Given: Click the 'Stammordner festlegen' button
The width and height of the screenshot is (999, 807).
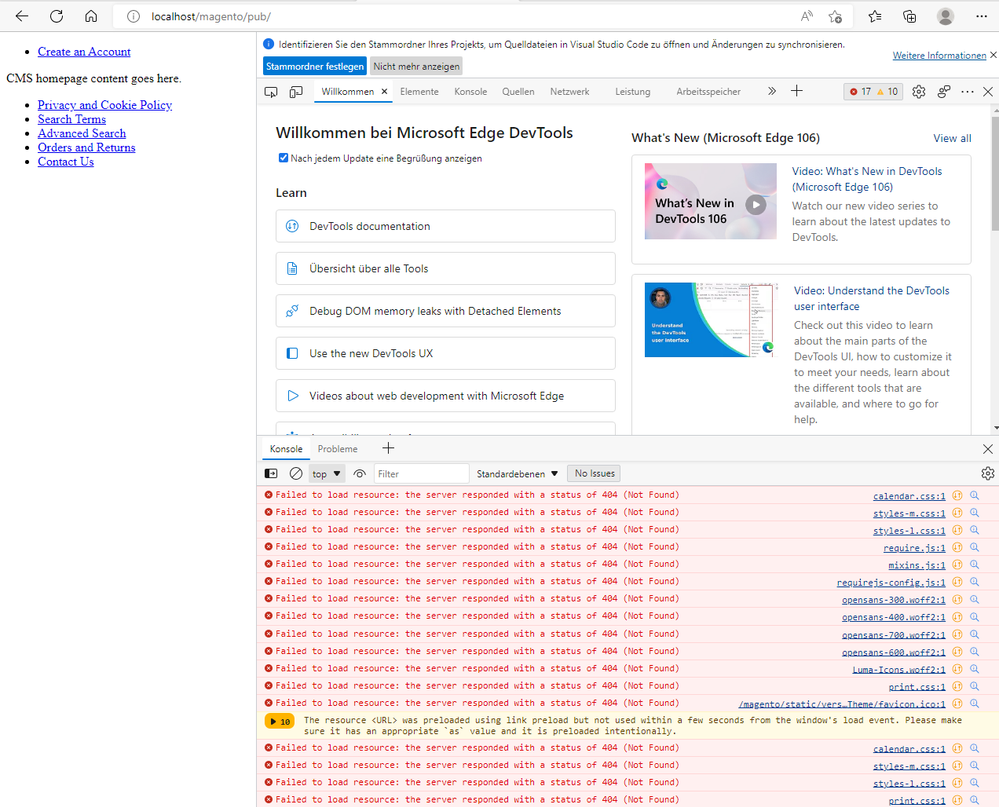Looking at the screenshot, I should point(315,67).
